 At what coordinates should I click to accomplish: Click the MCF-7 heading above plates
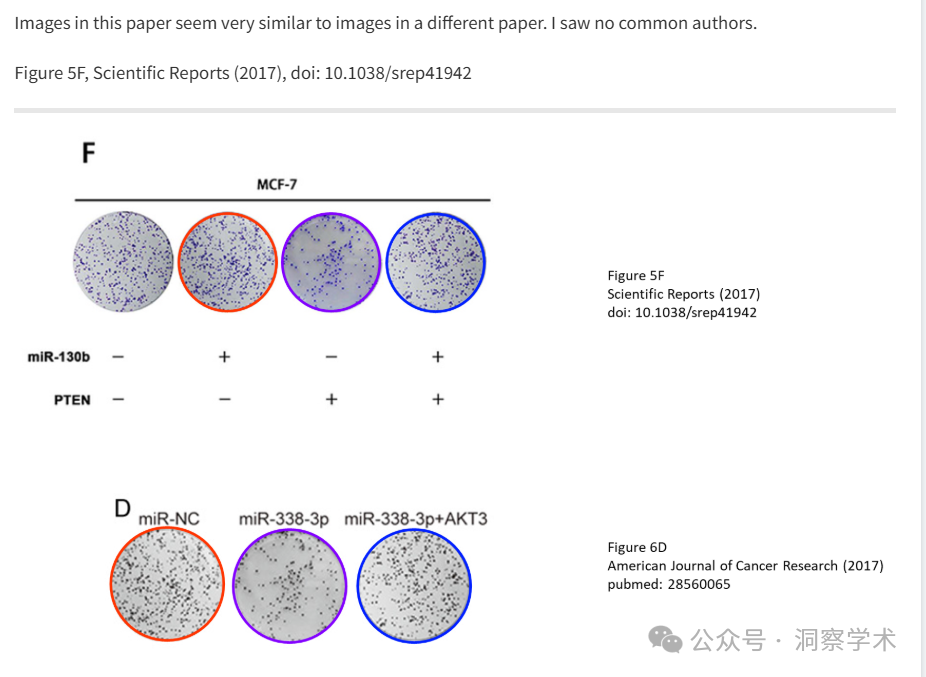(277, 185)
